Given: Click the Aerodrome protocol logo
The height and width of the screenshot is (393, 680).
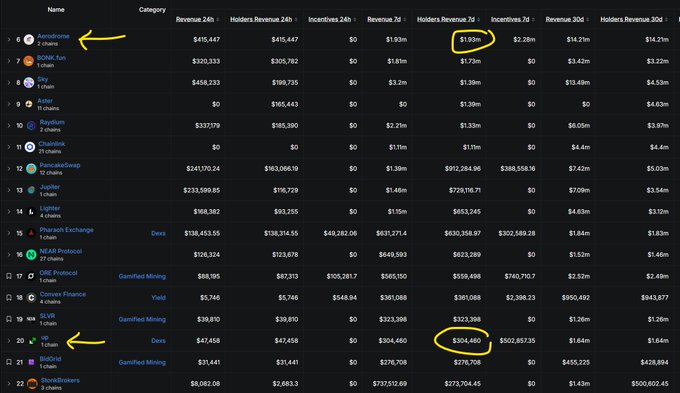Looking at the screenshot, I should tap(29, 39).
